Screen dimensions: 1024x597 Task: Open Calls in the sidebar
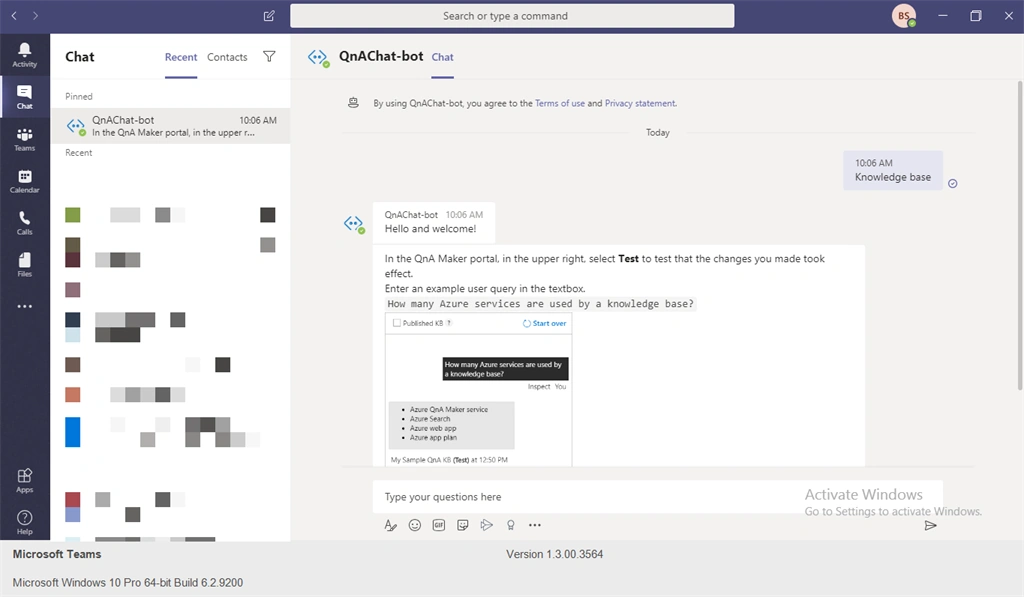click(x=24, y=223)
